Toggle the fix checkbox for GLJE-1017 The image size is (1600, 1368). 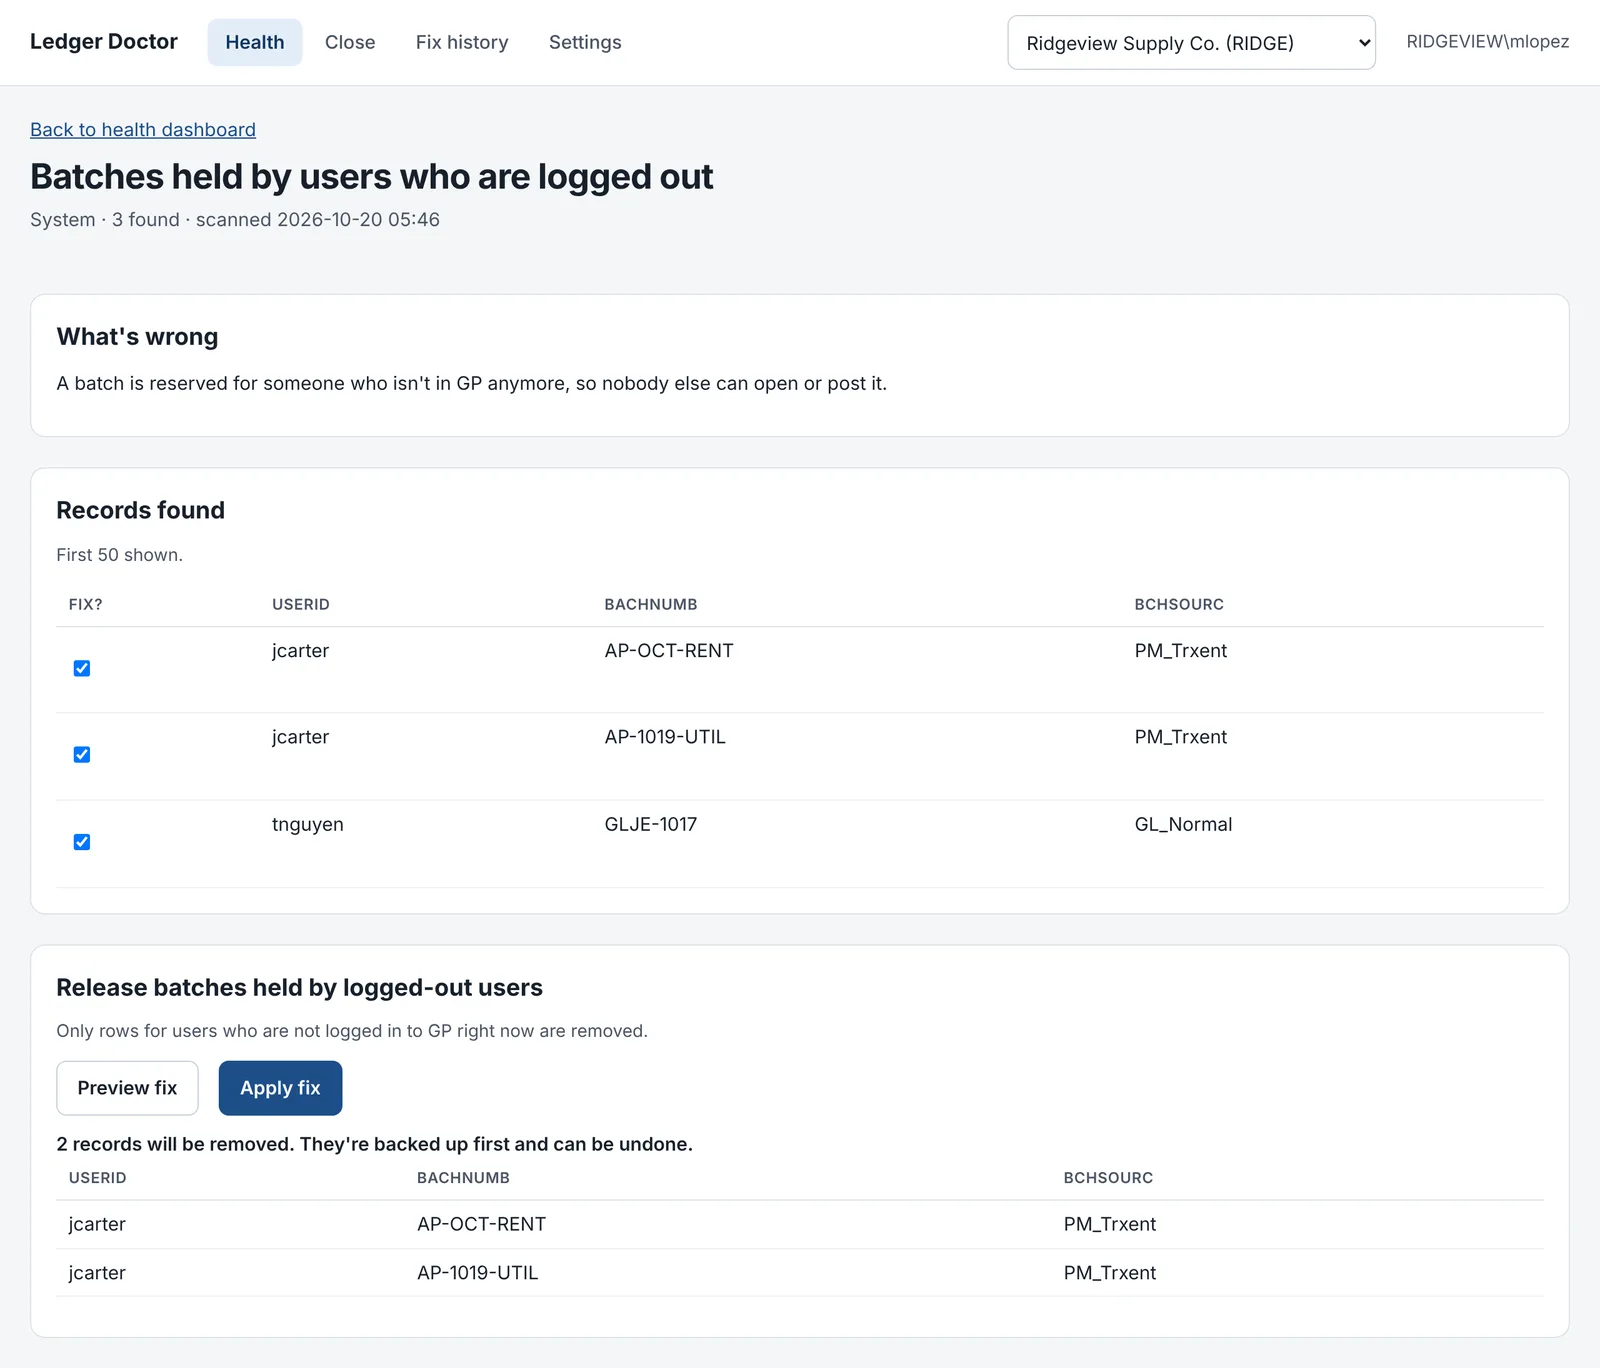point(82,842)
